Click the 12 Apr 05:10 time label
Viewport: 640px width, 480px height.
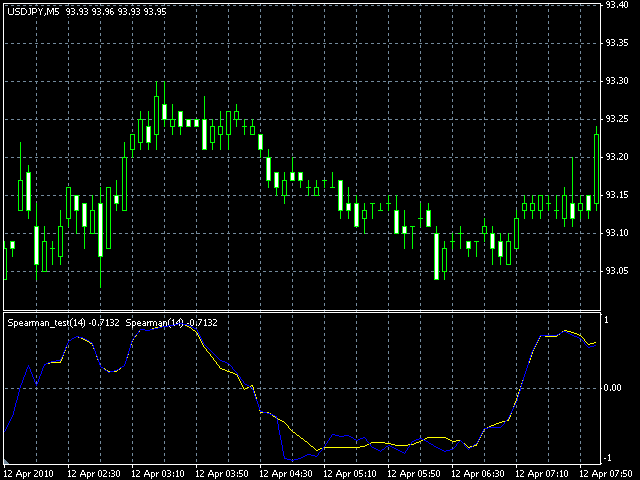coord(350,474)
